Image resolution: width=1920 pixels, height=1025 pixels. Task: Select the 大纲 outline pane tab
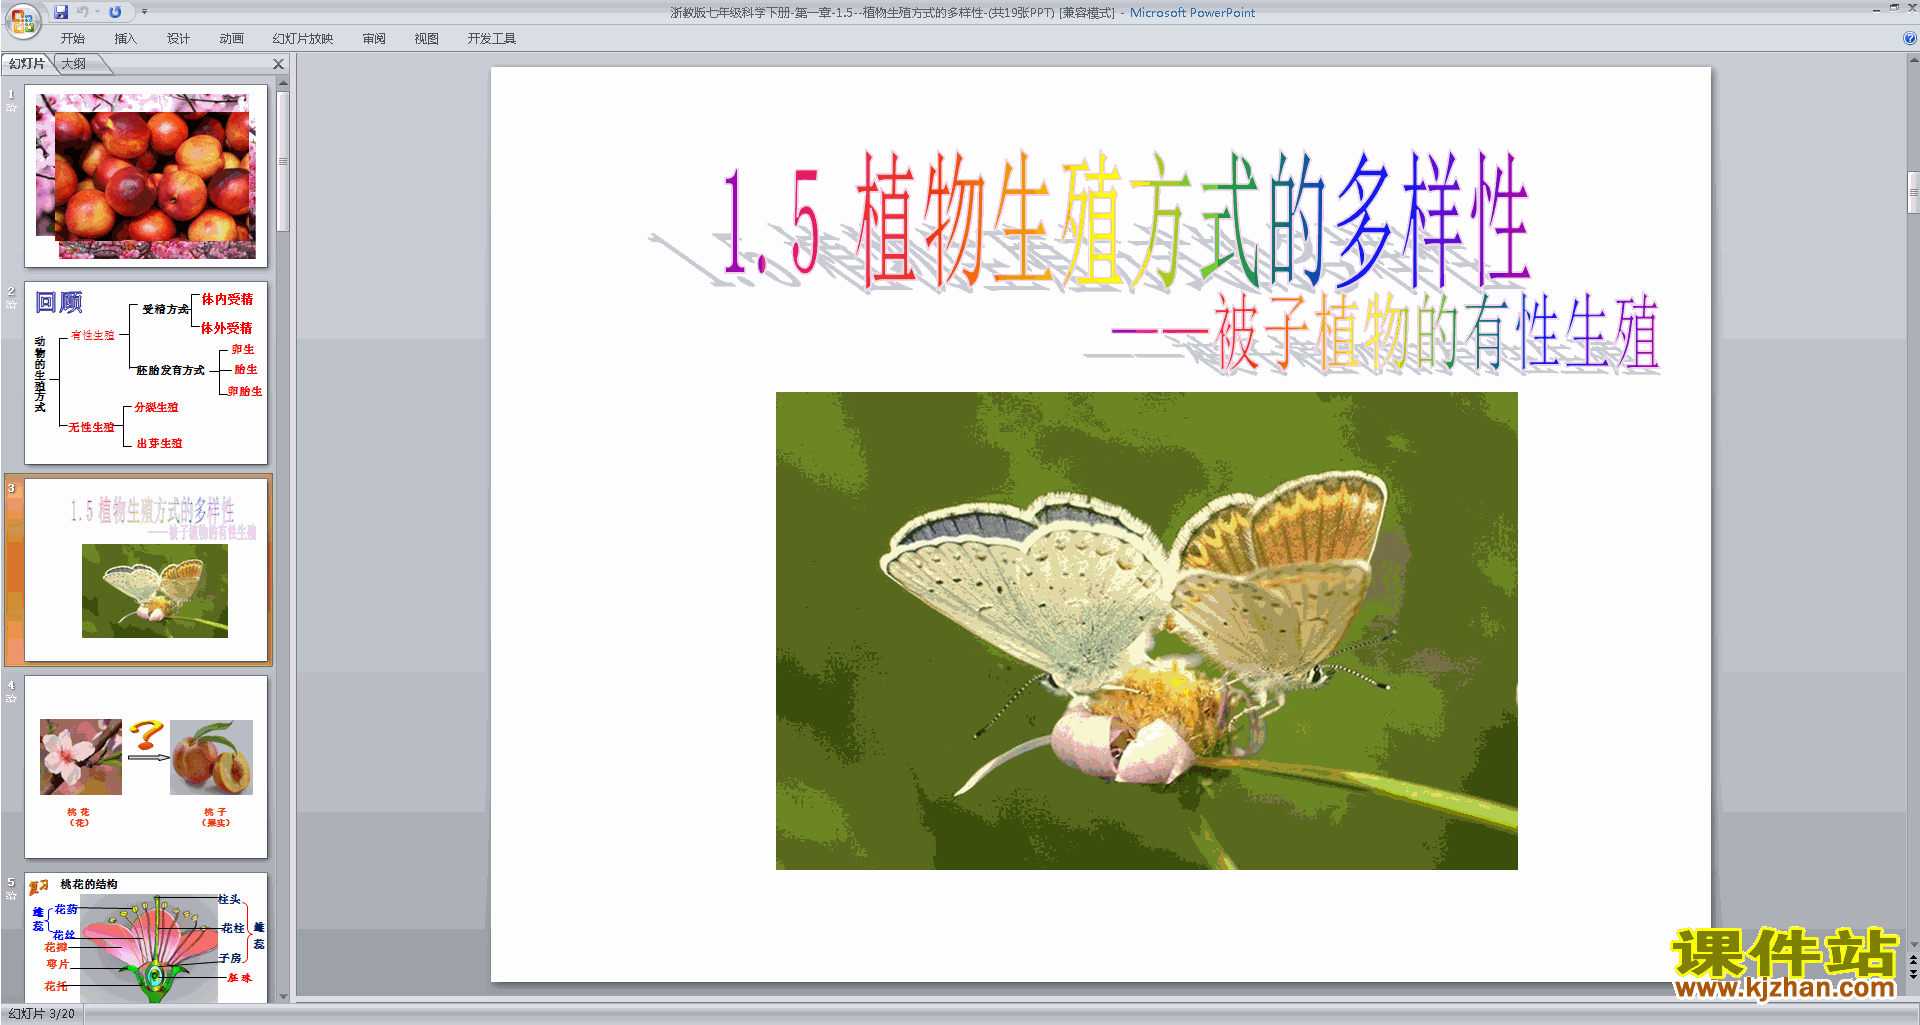[x=74, y=64]
